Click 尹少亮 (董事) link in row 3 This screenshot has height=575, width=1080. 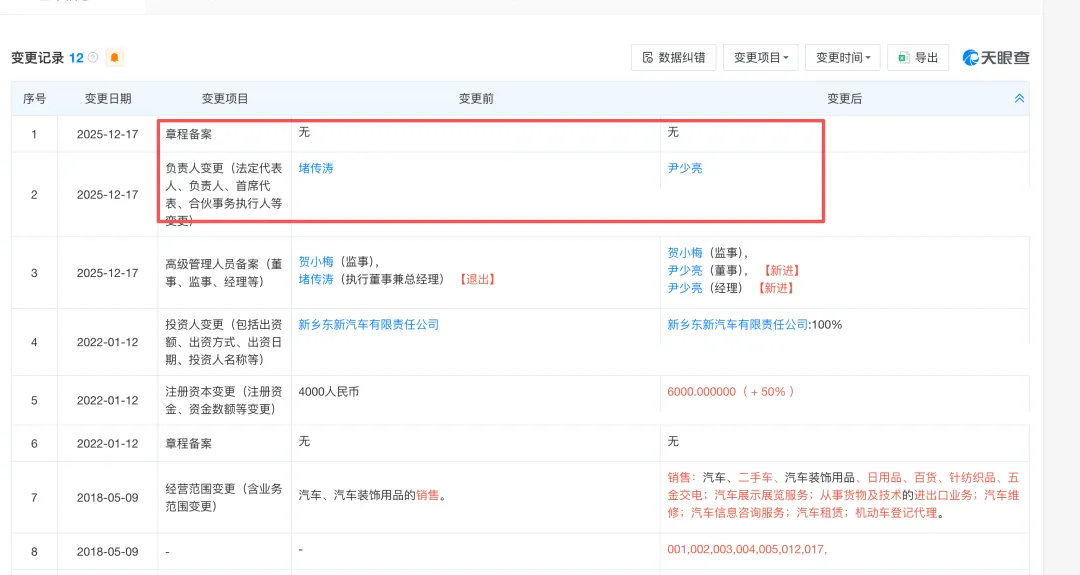685,270
